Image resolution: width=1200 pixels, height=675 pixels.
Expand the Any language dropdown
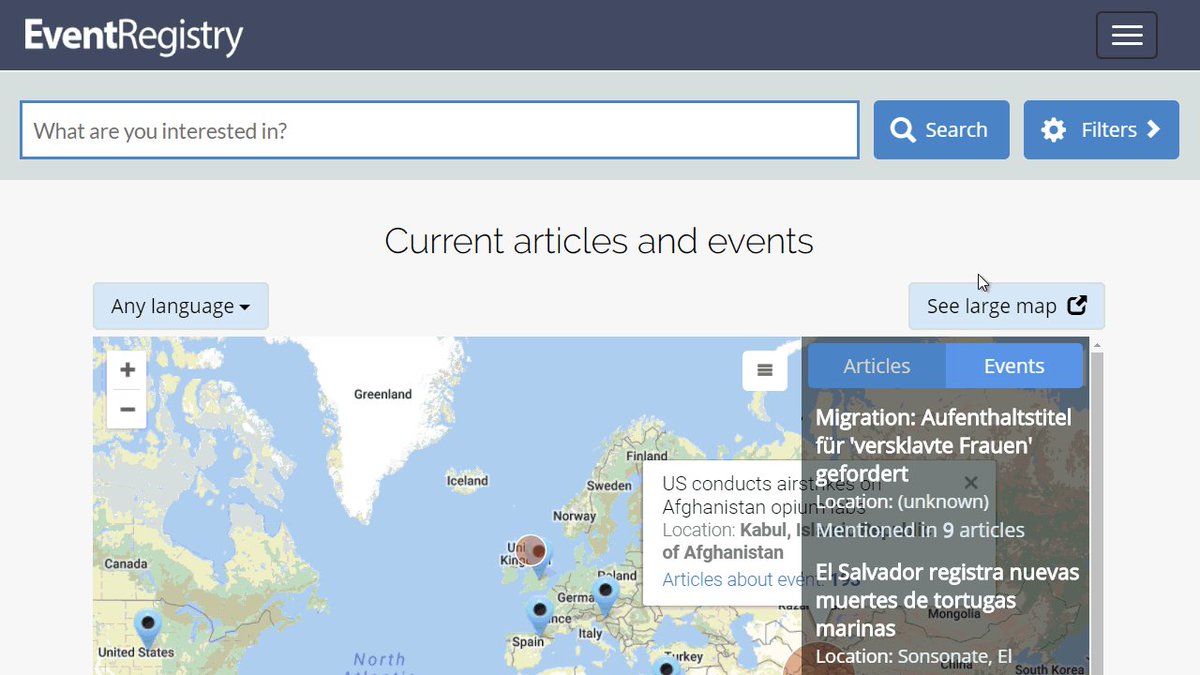click(181, 306)
